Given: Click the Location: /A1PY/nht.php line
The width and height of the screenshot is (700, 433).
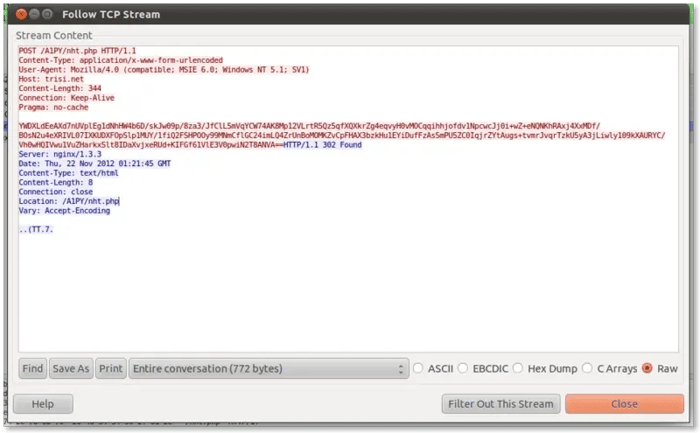Looking at the screenshot, I should (x=68, y=201).
